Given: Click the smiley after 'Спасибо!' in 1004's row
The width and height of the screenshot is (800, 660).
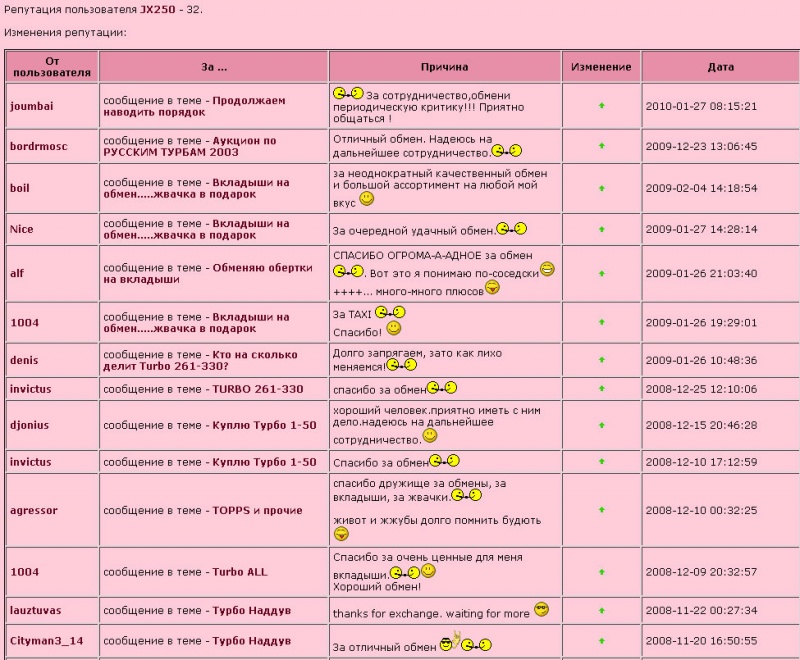Looking at the screenshot, I should (393, 328).
